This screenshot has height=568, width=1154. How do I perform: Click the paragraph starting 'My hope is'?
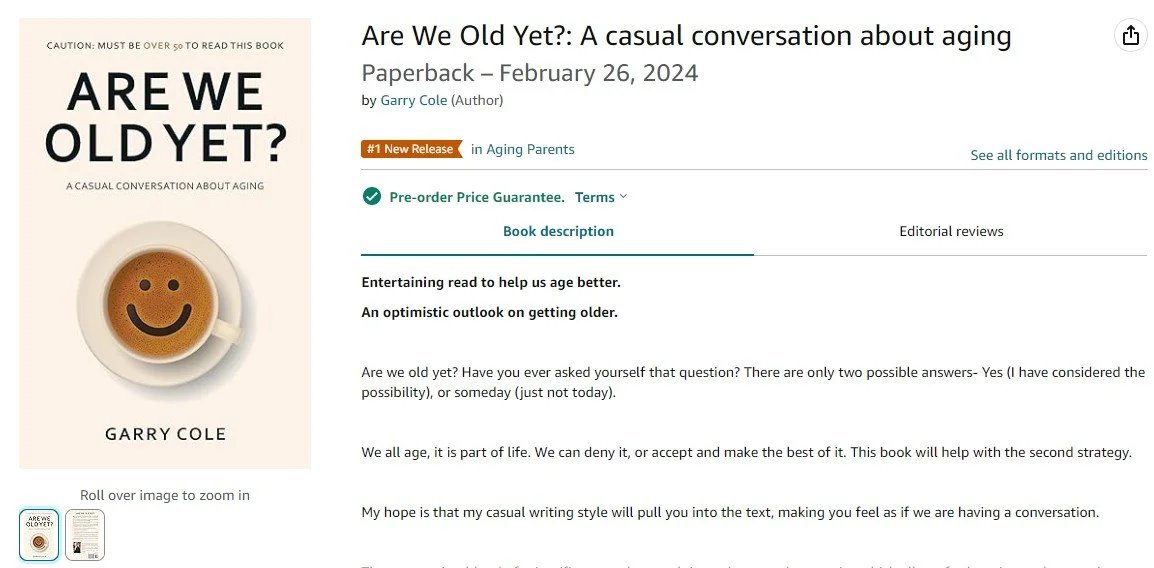tap(730, 512)
